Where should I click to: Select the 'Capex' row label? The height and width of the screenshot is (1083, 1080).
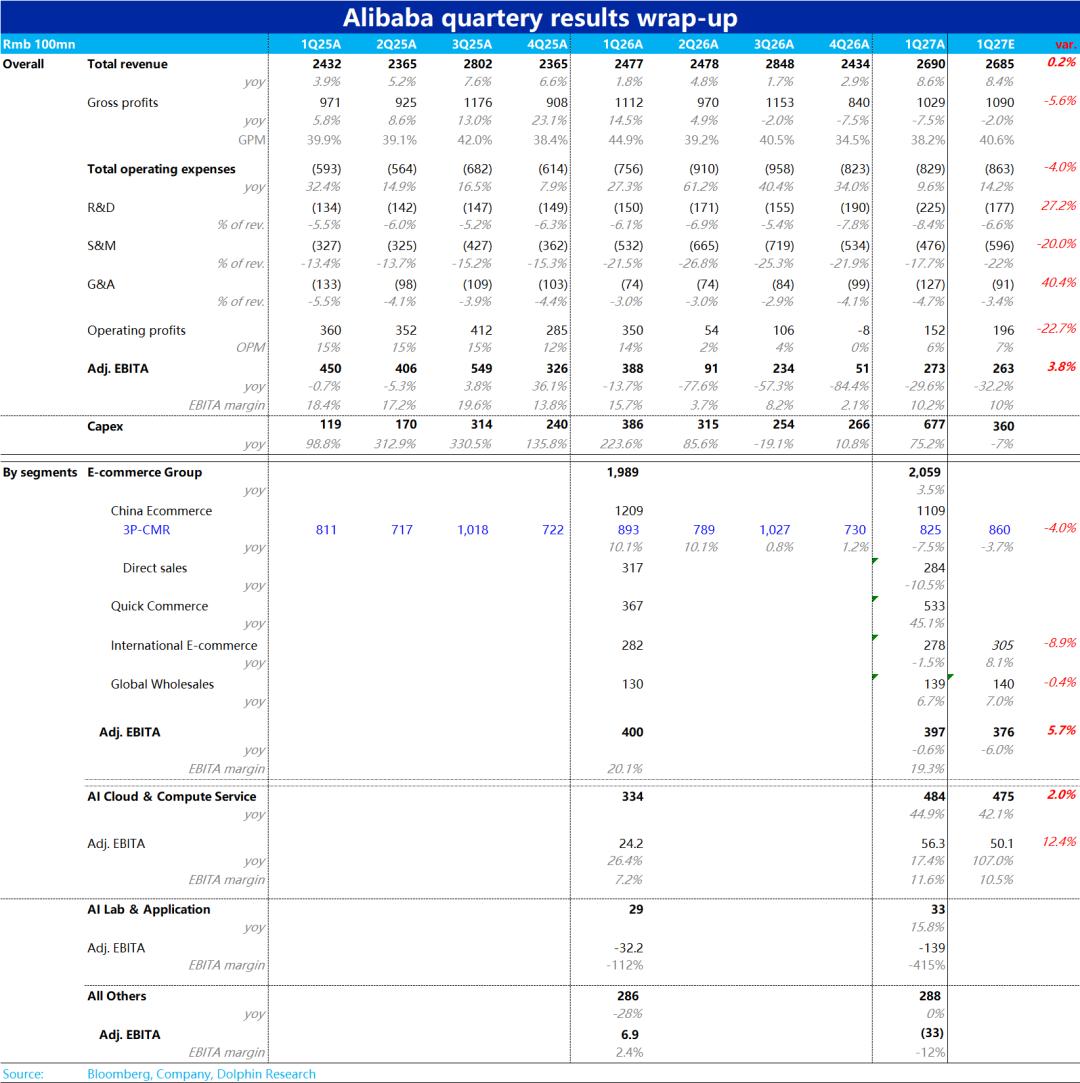tap(105, 427)
